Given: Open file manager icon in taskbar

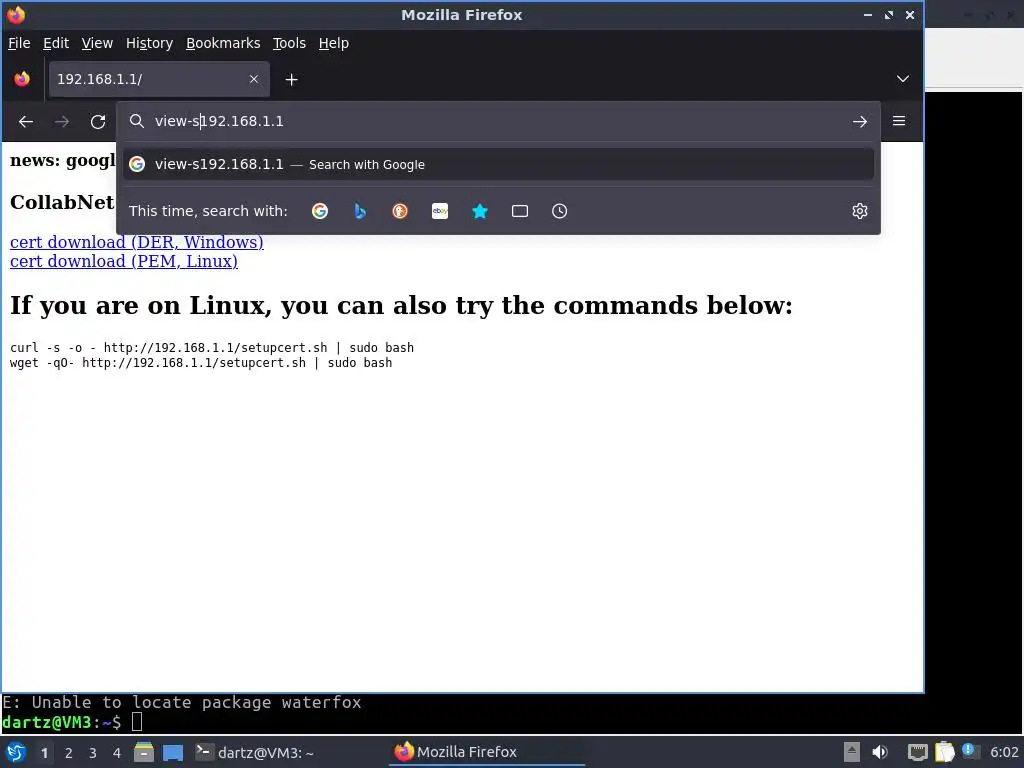Looking at the screenshot, I should [x=144, y=752].
